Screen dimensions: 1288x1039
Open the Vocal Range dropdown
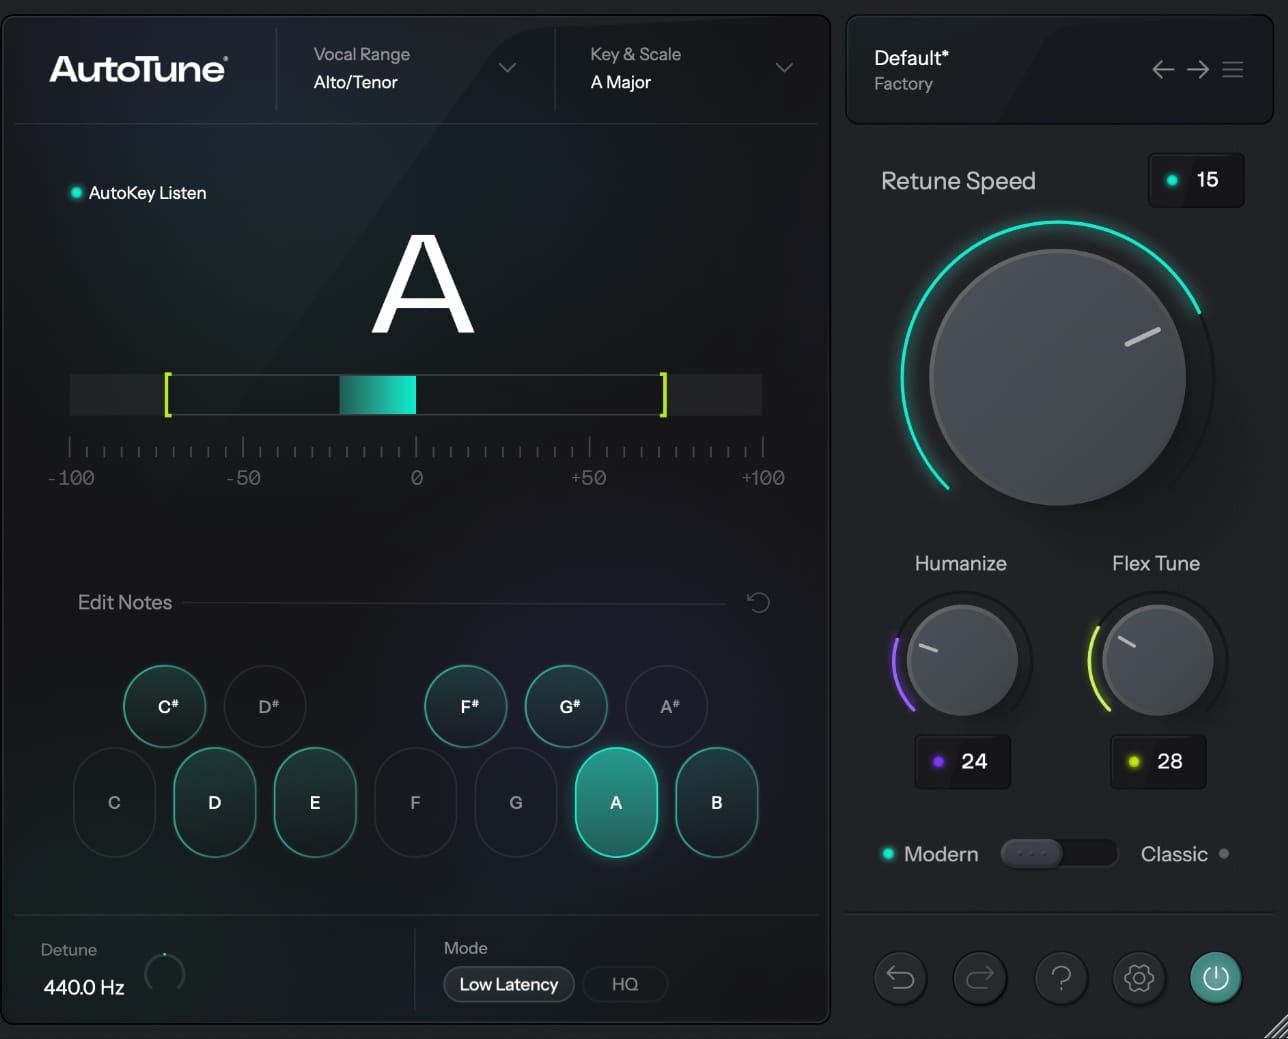507,68
